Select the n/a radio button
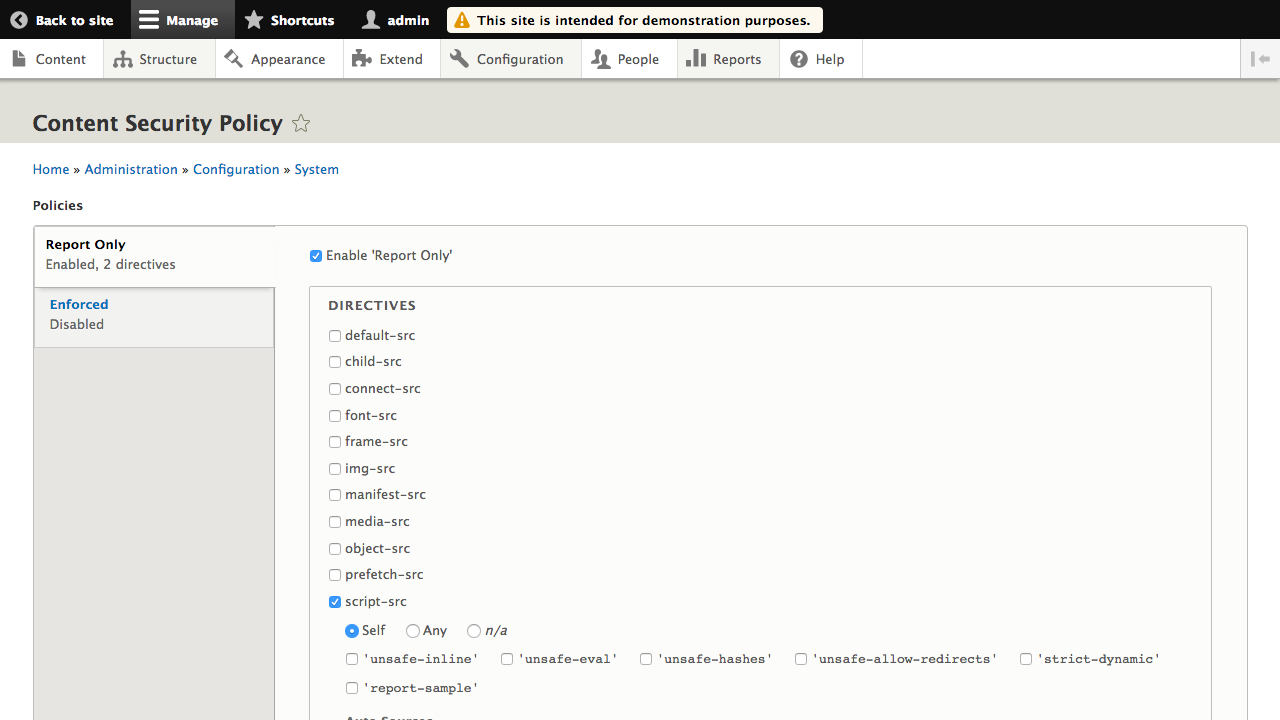1280x720 pixels. coord(474,631)
